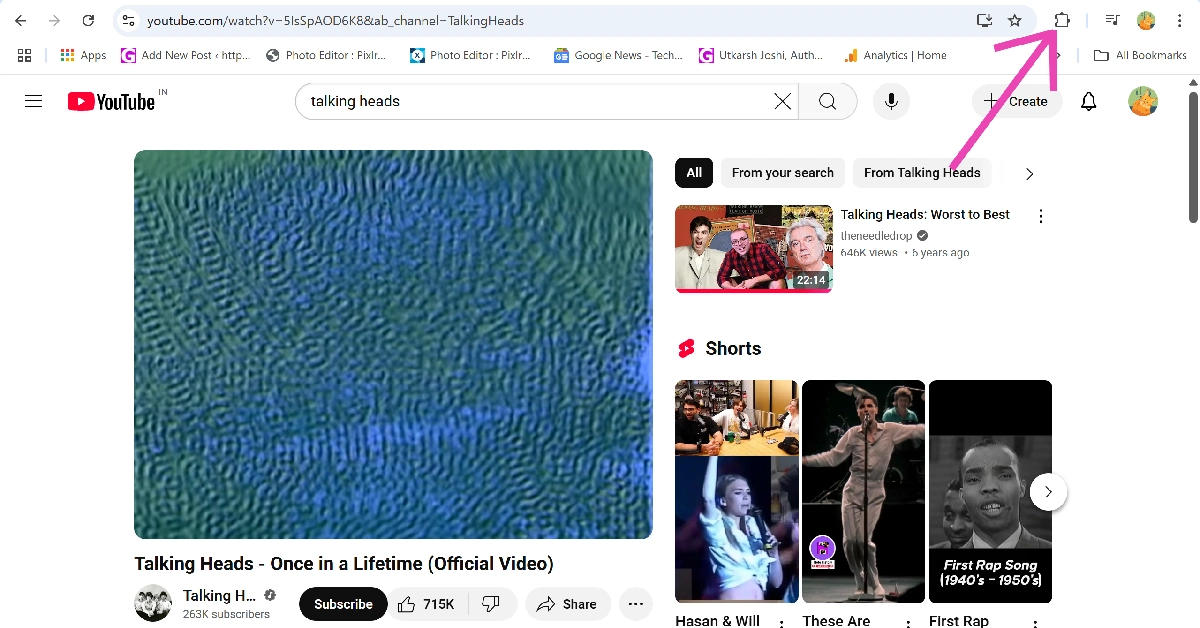Image resolution: width=1200 pixels, height=628 pixels.
Task: Open the YouTube main menu hamburger icon
Action: (33, 100)
